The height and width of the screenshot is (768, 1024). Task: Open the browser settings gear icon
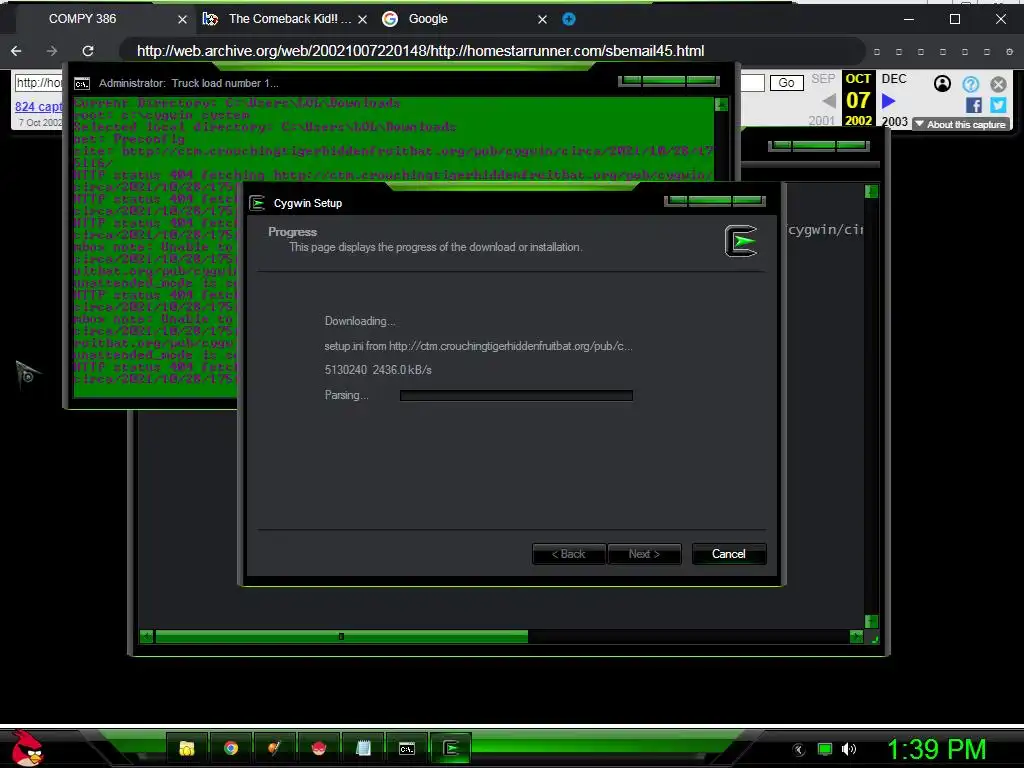[1009, 51]
